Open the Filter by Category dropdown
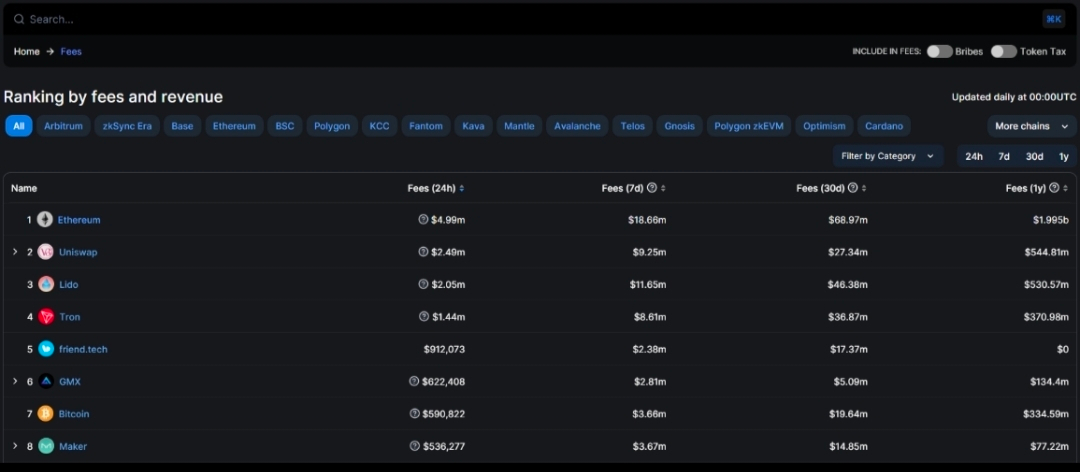 point(887,156)
